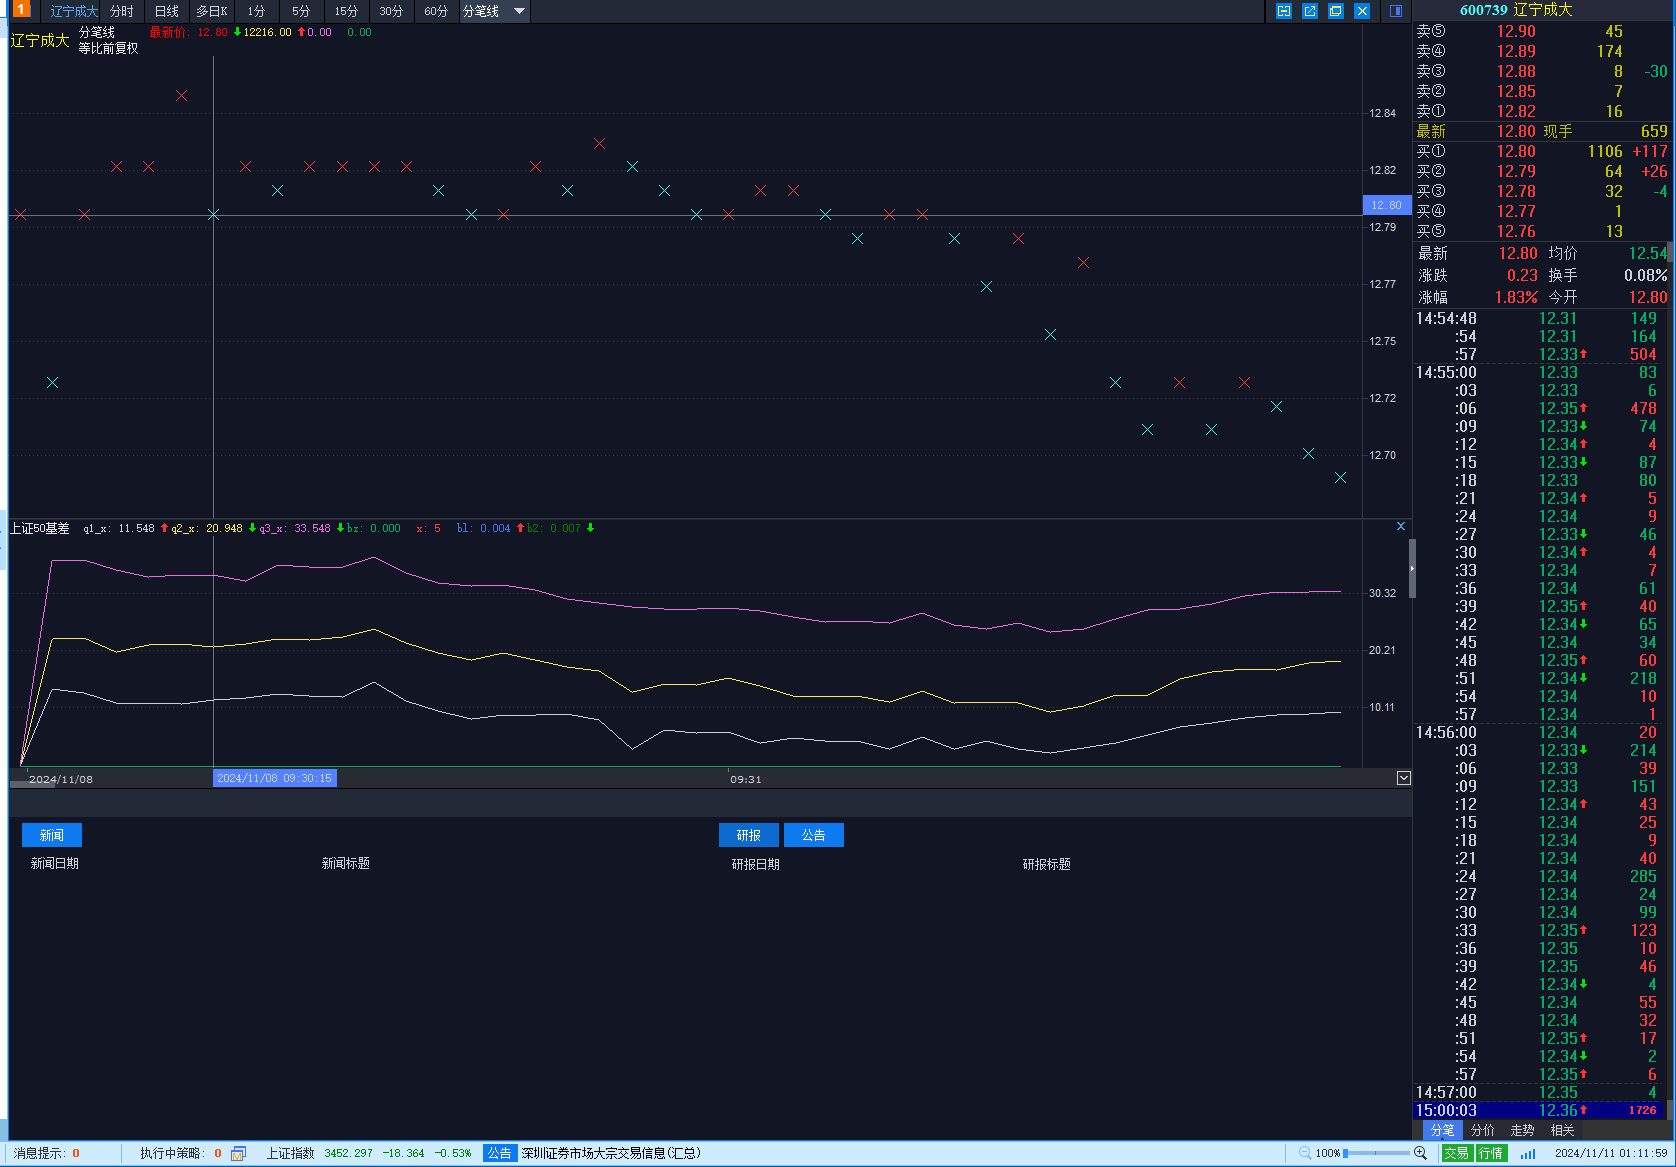The image size is (1676, 1167).
Task: Expand the 分笔线 period dropdown arrow
Action: (x=519, y=11)
